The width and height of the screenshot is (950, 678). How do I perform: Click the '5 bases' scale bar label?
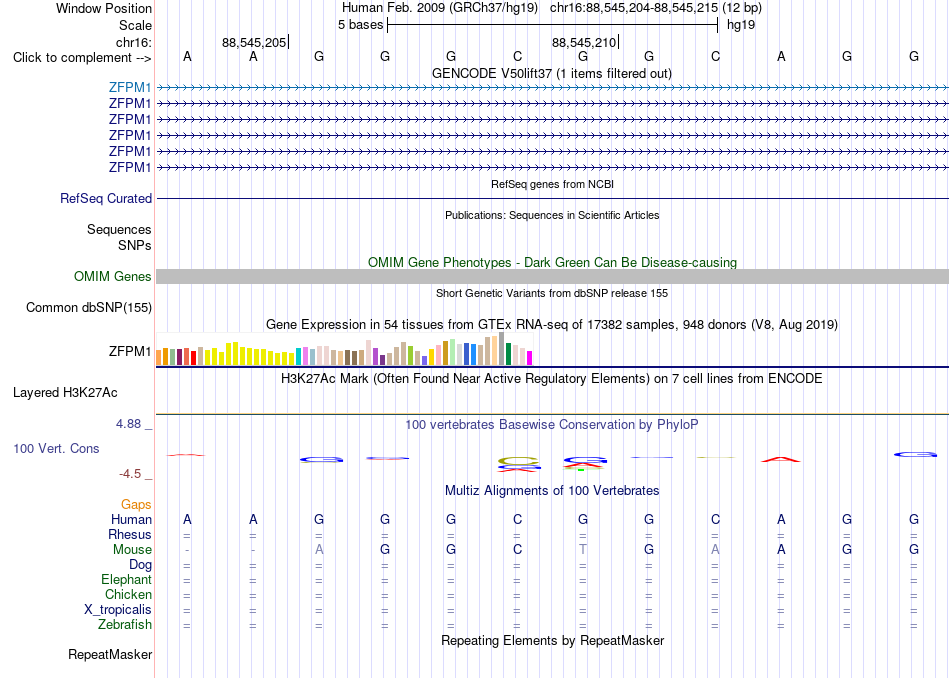pyautogui.click(x=360, y=25)
